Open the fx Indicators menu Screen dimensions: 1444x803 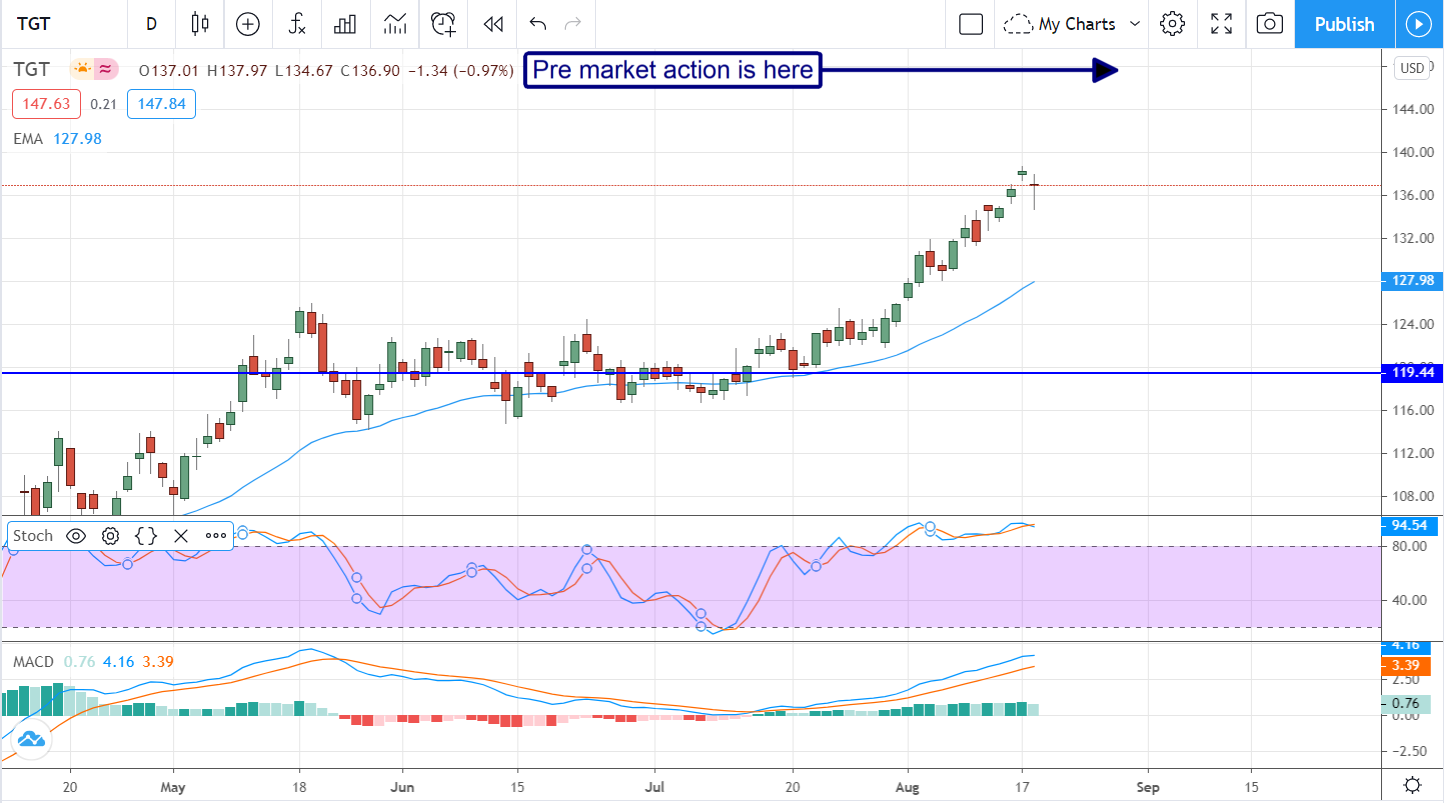tap(297, 24)
